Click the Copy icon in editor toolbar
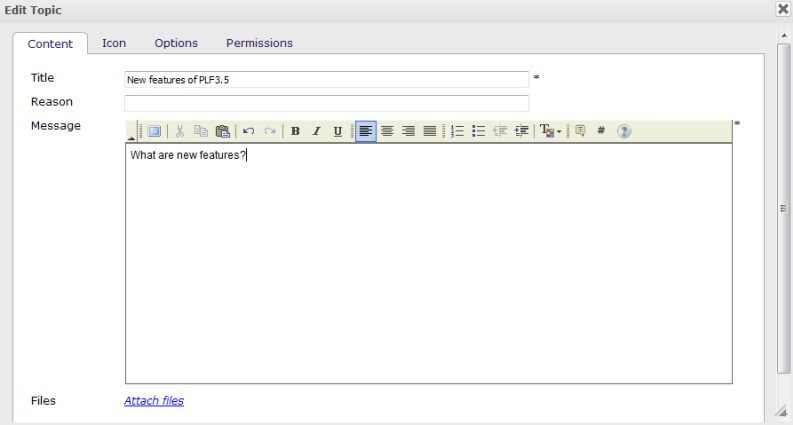The width and height of the screenshot is (793, 425). point(201,131)
